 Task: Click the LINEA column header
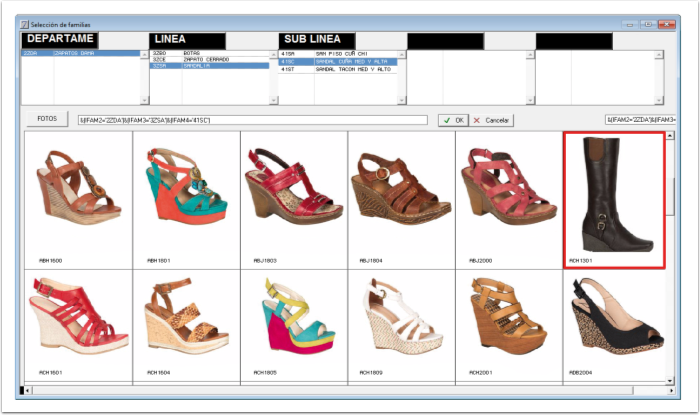[188, 40]
